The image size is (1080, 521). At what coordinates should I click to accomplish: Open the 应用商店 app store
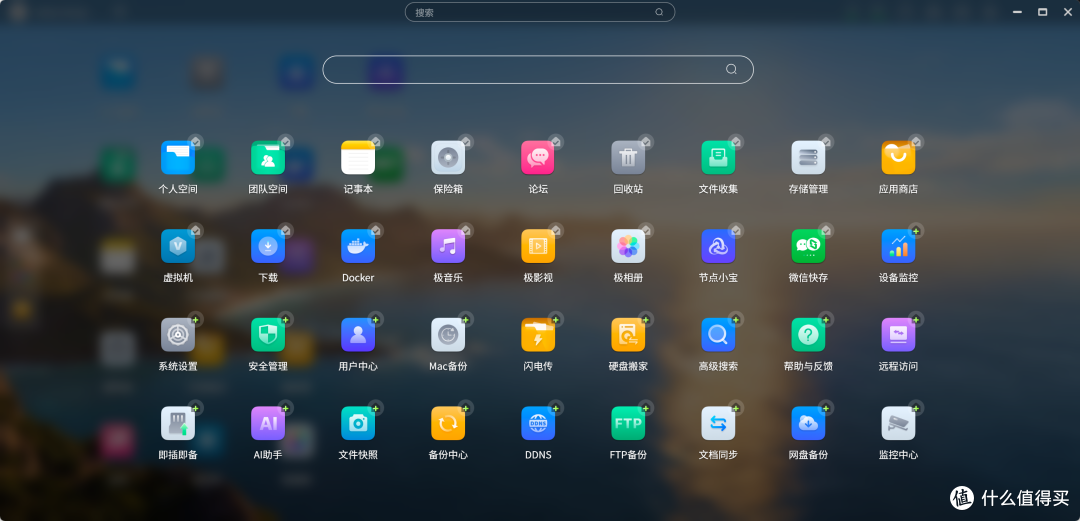[898, 158]
